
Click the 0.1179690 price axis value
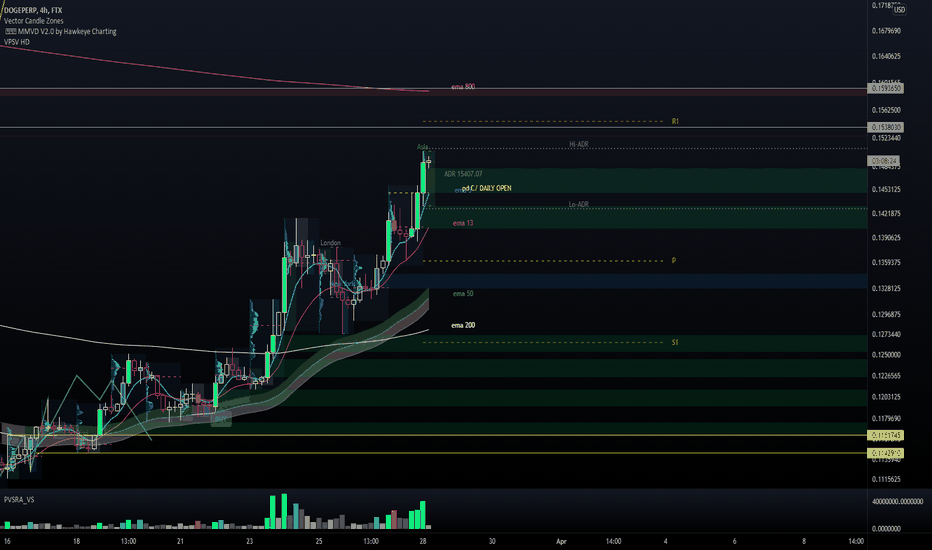click(x=886, y=419)
